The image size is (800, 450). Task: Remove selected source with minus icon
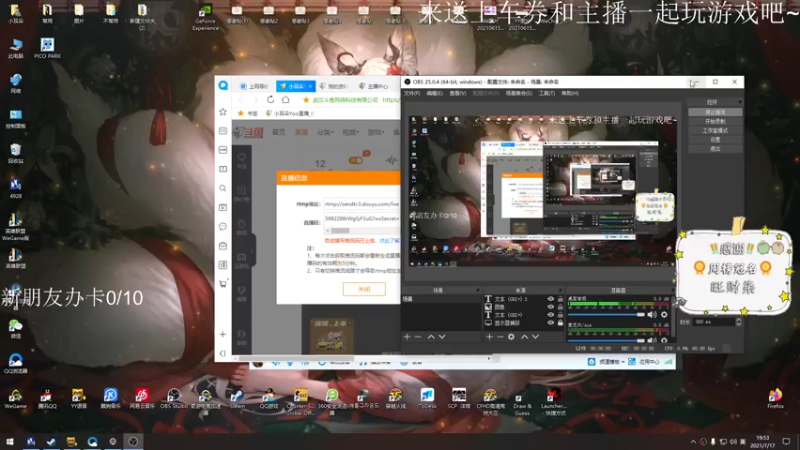[x=500, y=337]
